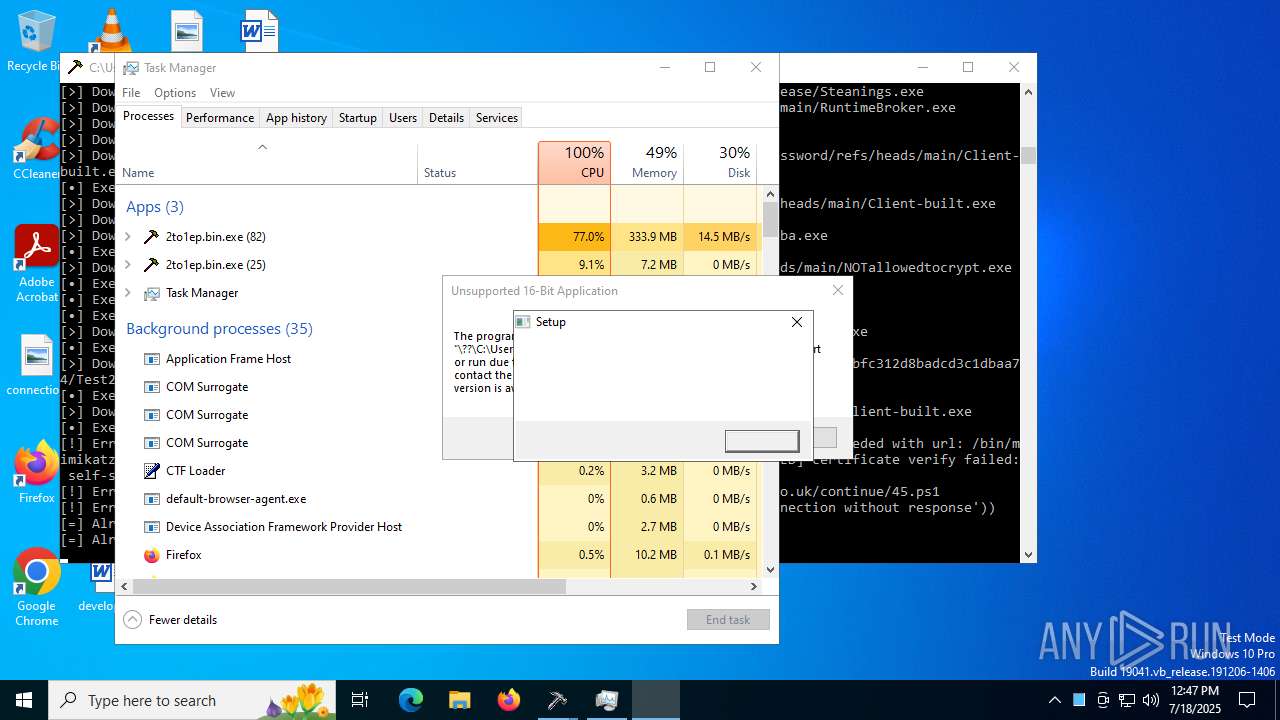Click End task button
Viewport: 1280px width, 720px height.
728,619
